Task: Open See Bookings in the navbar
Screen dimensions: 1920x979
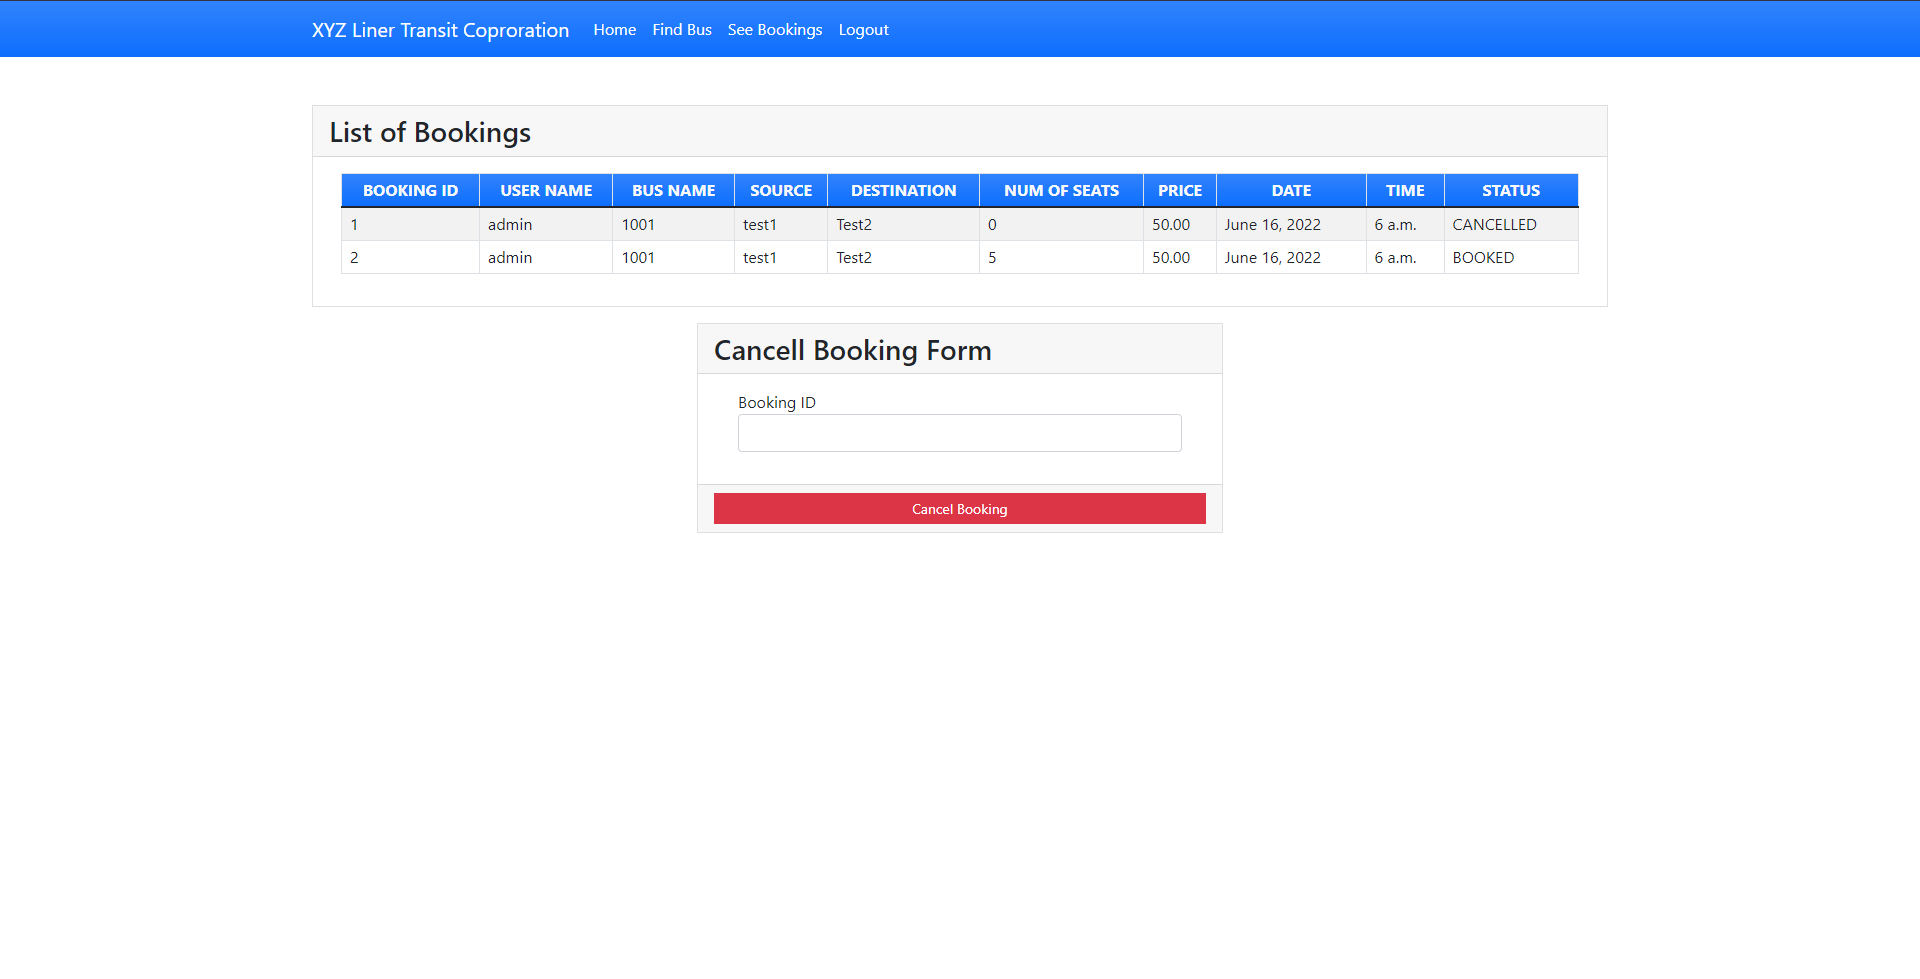Action: click(x=775, y=30)
